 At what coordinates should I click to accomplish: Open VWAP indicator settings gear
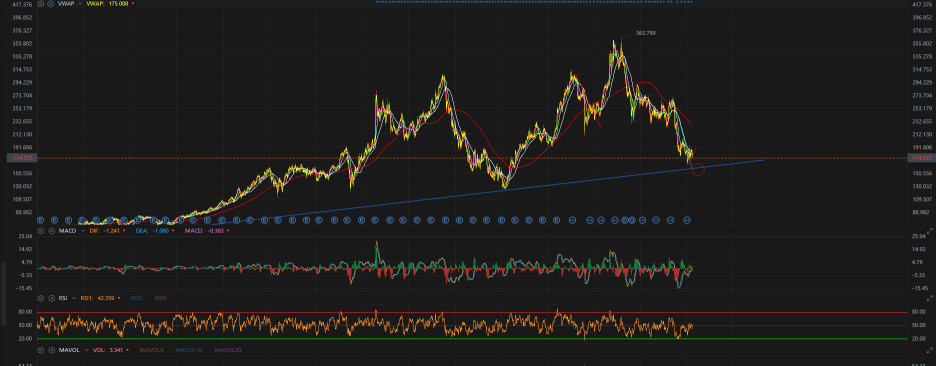pyautogui.click(x=41, y=4)
